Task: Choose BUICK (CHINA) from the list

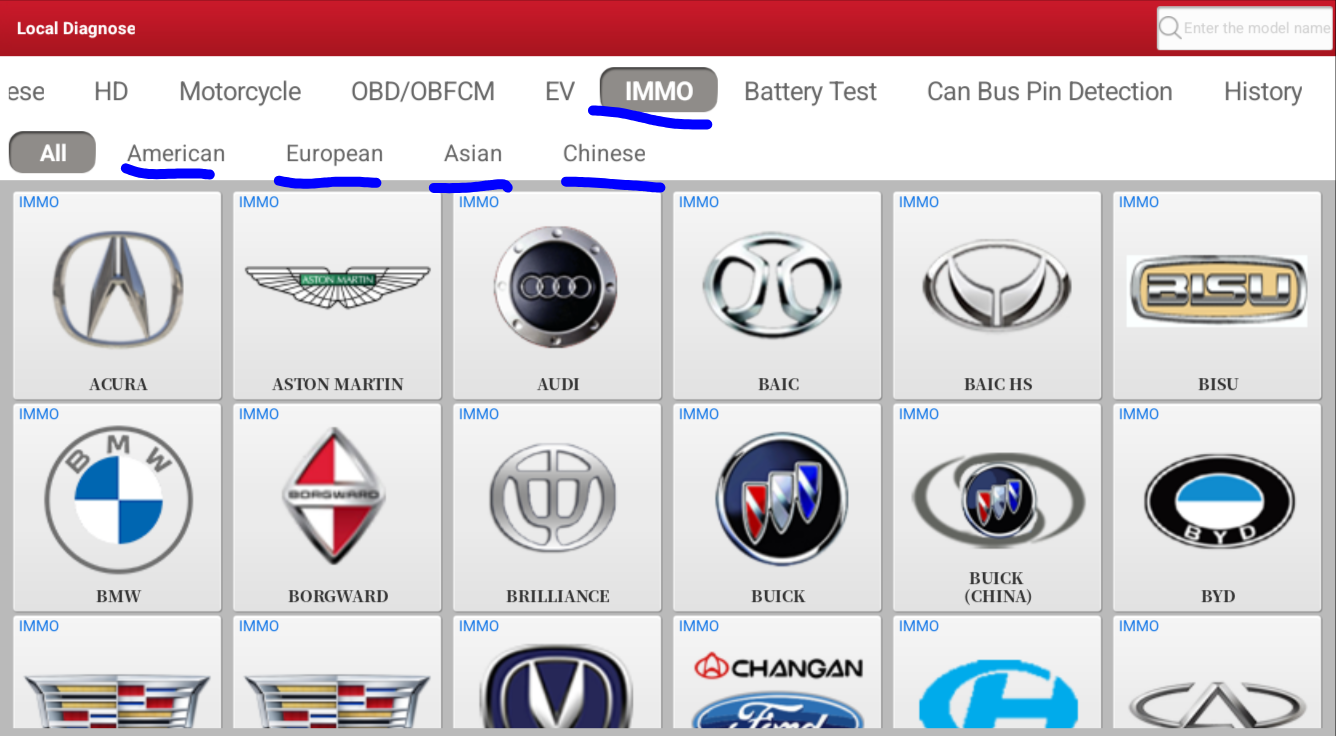Action: [997, 505]
